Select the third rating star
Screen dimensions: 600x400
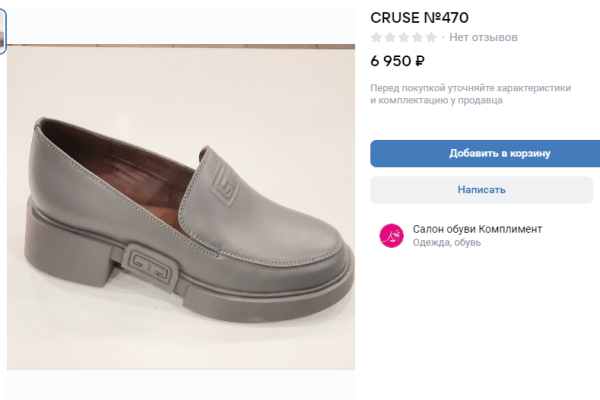[404, 38]
